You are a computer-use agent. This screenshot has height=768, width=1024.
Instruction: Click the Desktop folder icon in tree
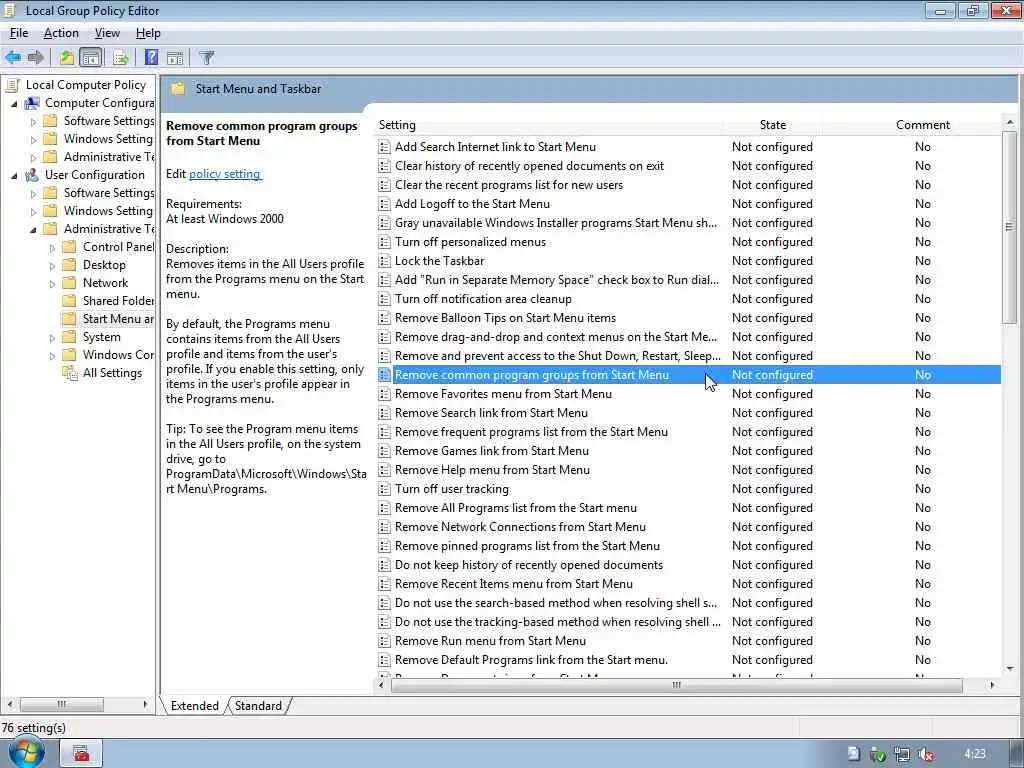69,264
